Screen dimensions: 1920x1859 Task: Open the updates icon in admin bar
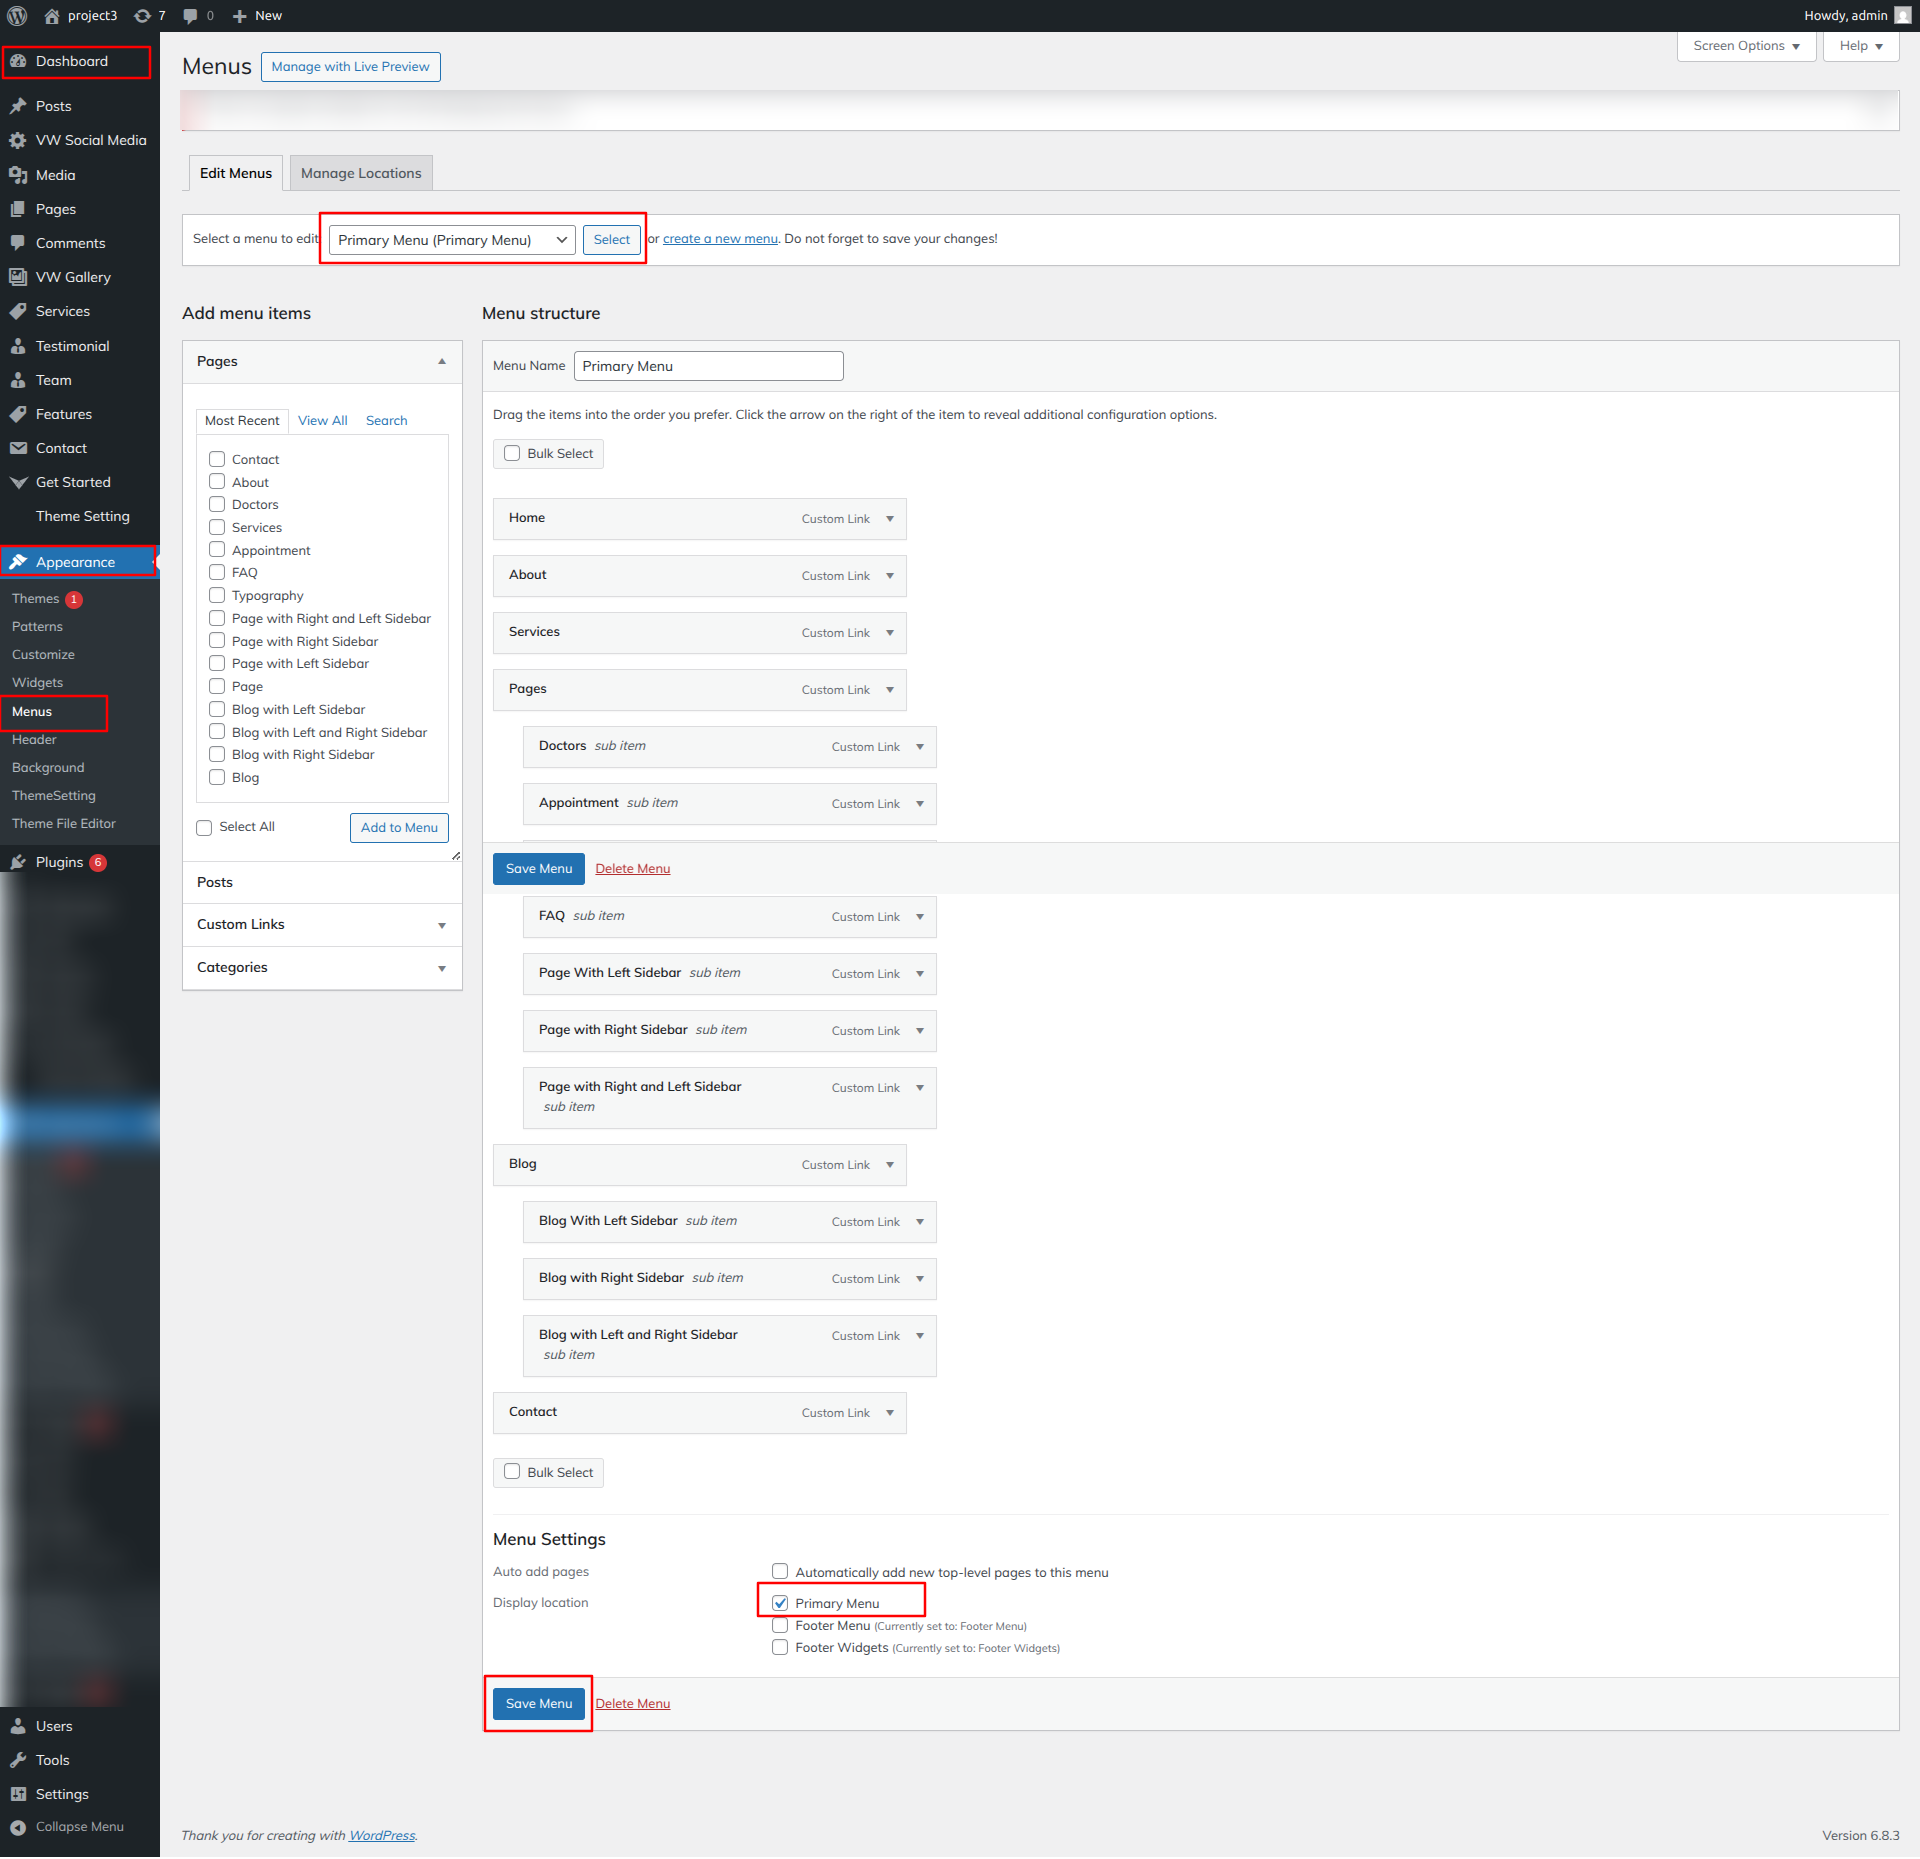(143, 16)
